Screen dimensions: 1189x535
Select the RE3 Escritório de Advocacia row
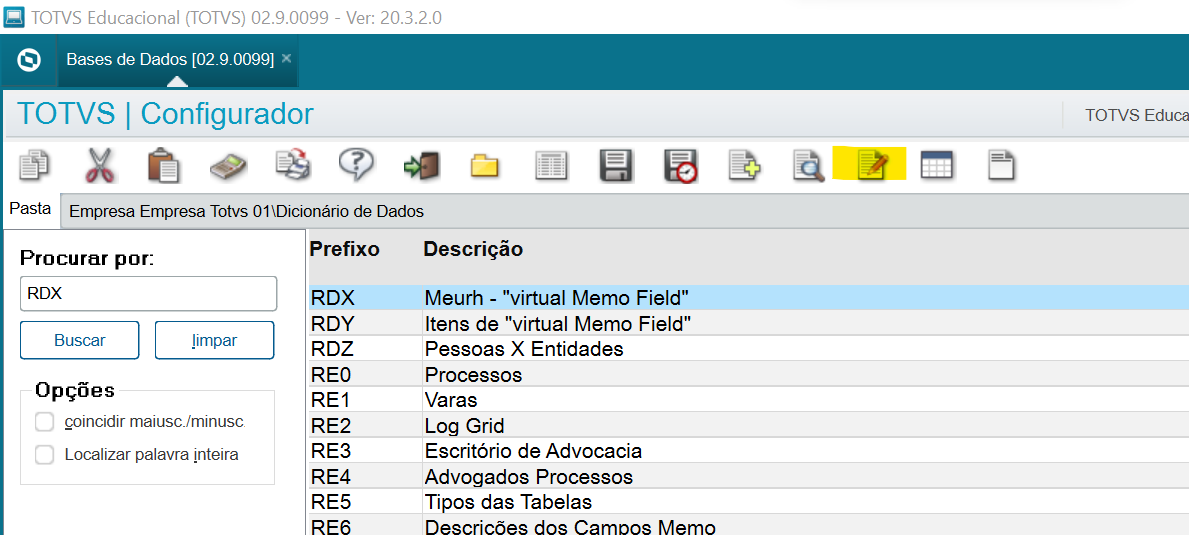[748, 451]
